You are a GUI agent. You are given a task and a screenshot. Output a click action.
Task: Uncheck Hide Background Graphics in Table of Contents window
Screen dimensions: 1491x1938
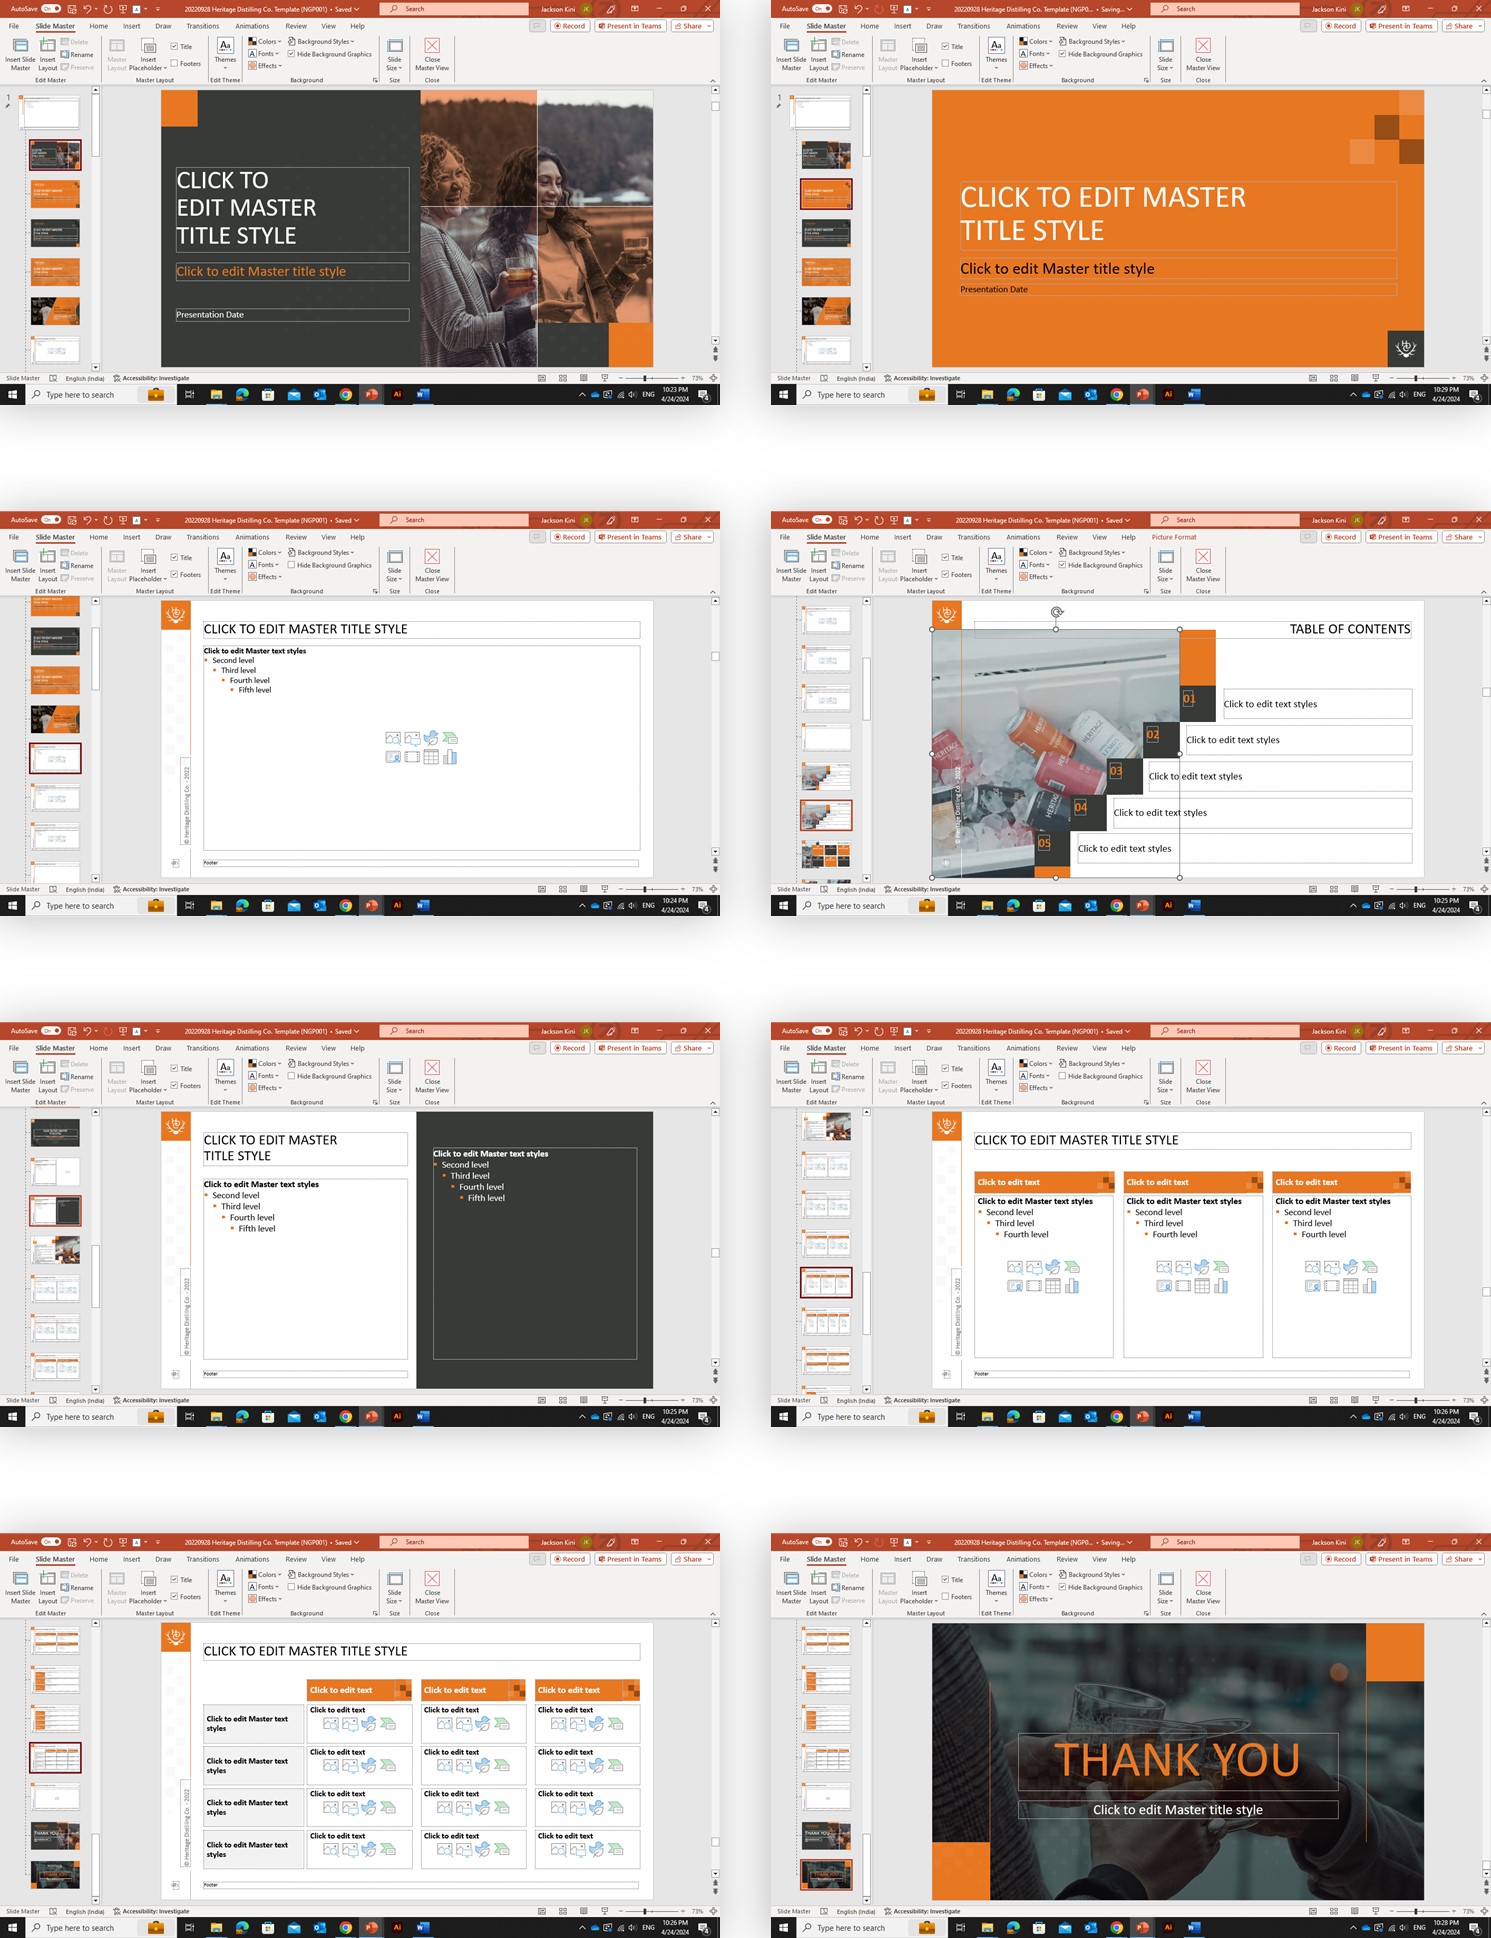[1062, 565]
